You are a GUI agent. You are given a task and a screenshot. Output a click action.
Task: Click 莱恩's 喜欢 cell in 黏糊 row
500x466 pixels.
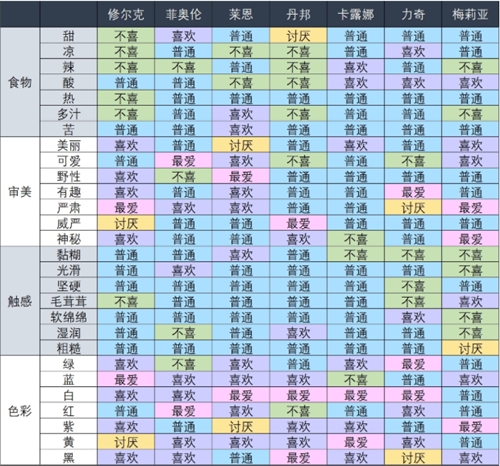coord(241,254)
